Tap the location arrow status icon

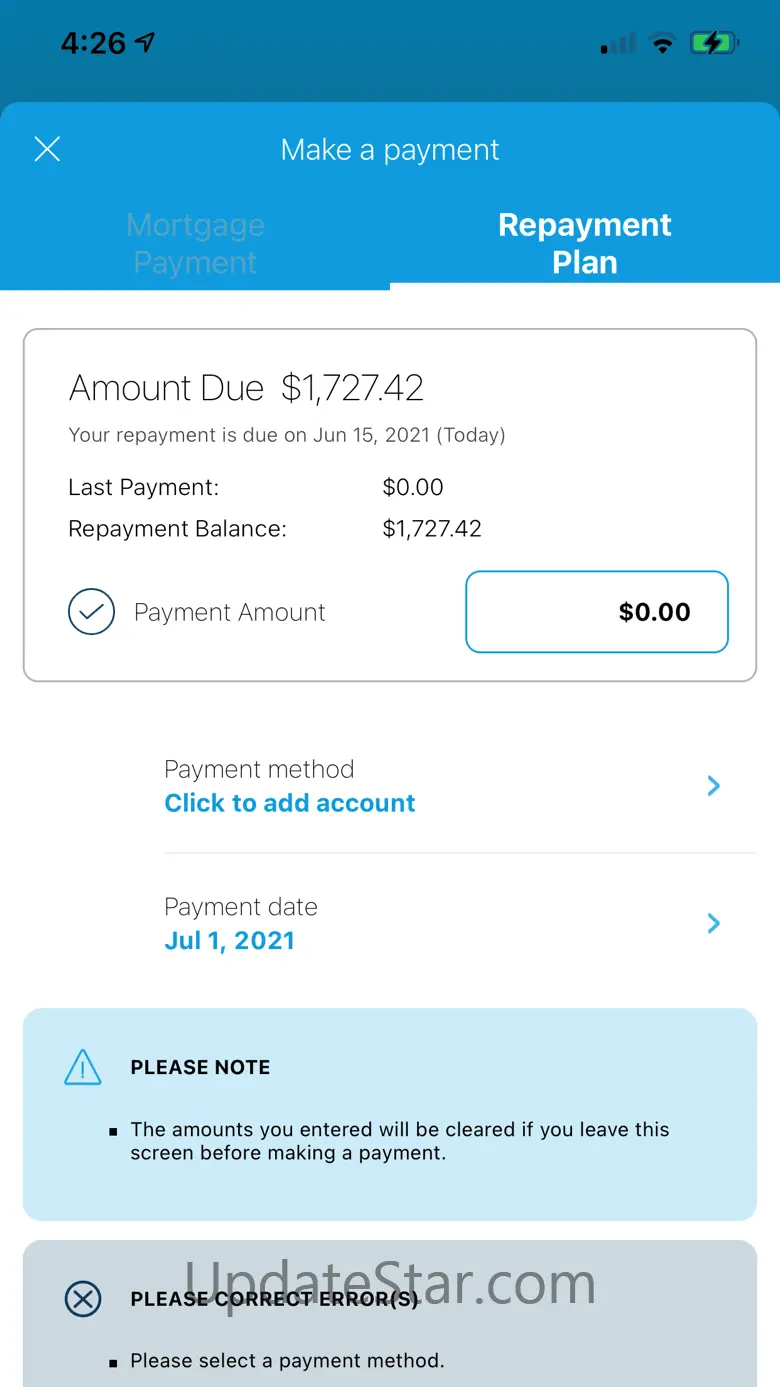[146, 42]
